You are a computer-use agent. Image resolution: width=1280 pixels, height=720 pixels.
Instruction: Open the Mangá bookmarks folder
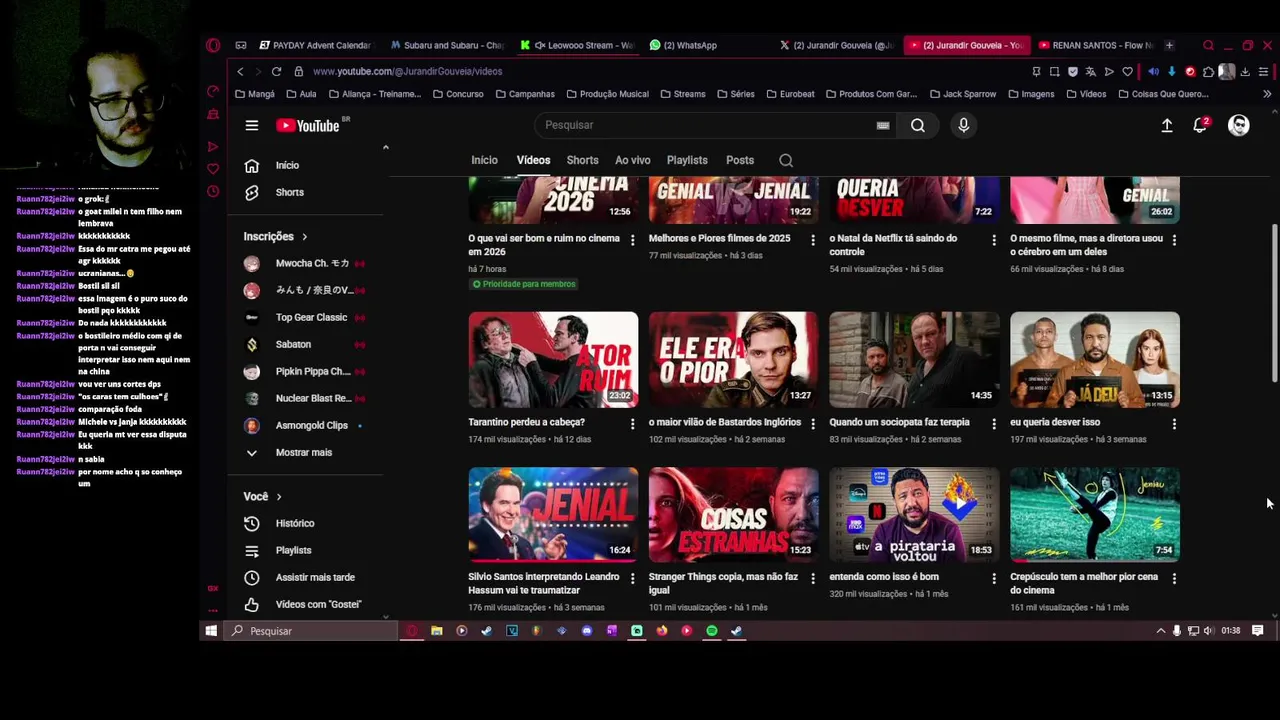254,94
